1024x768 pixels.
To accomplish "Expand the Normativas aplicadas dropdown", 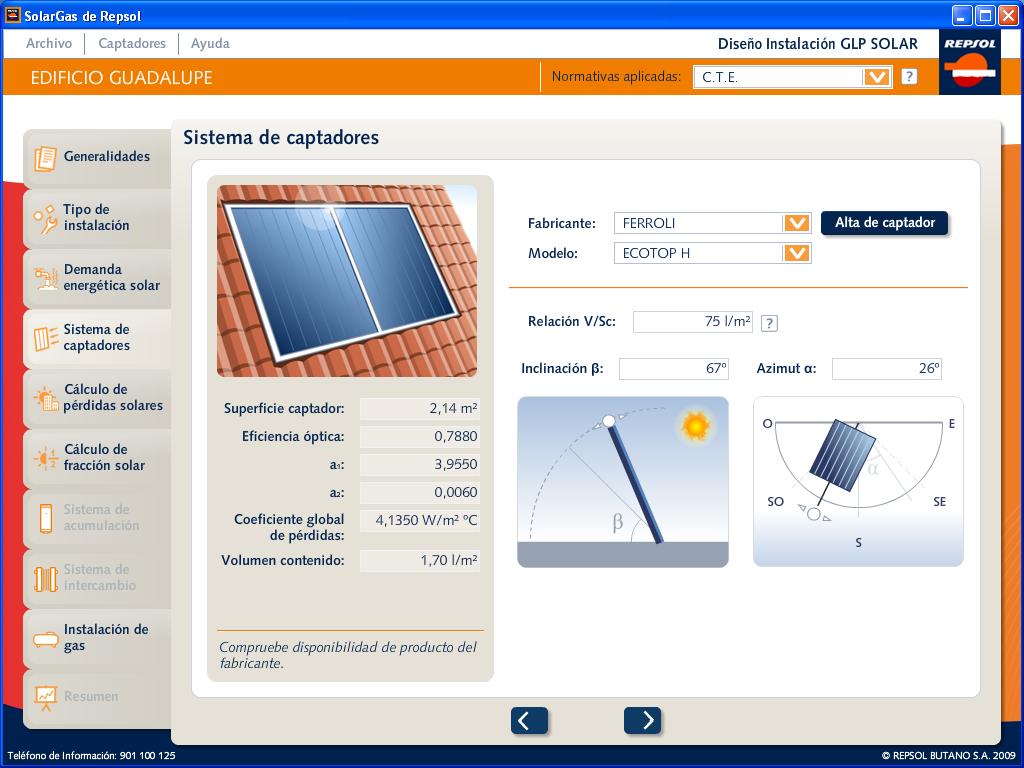I will 876,77.
